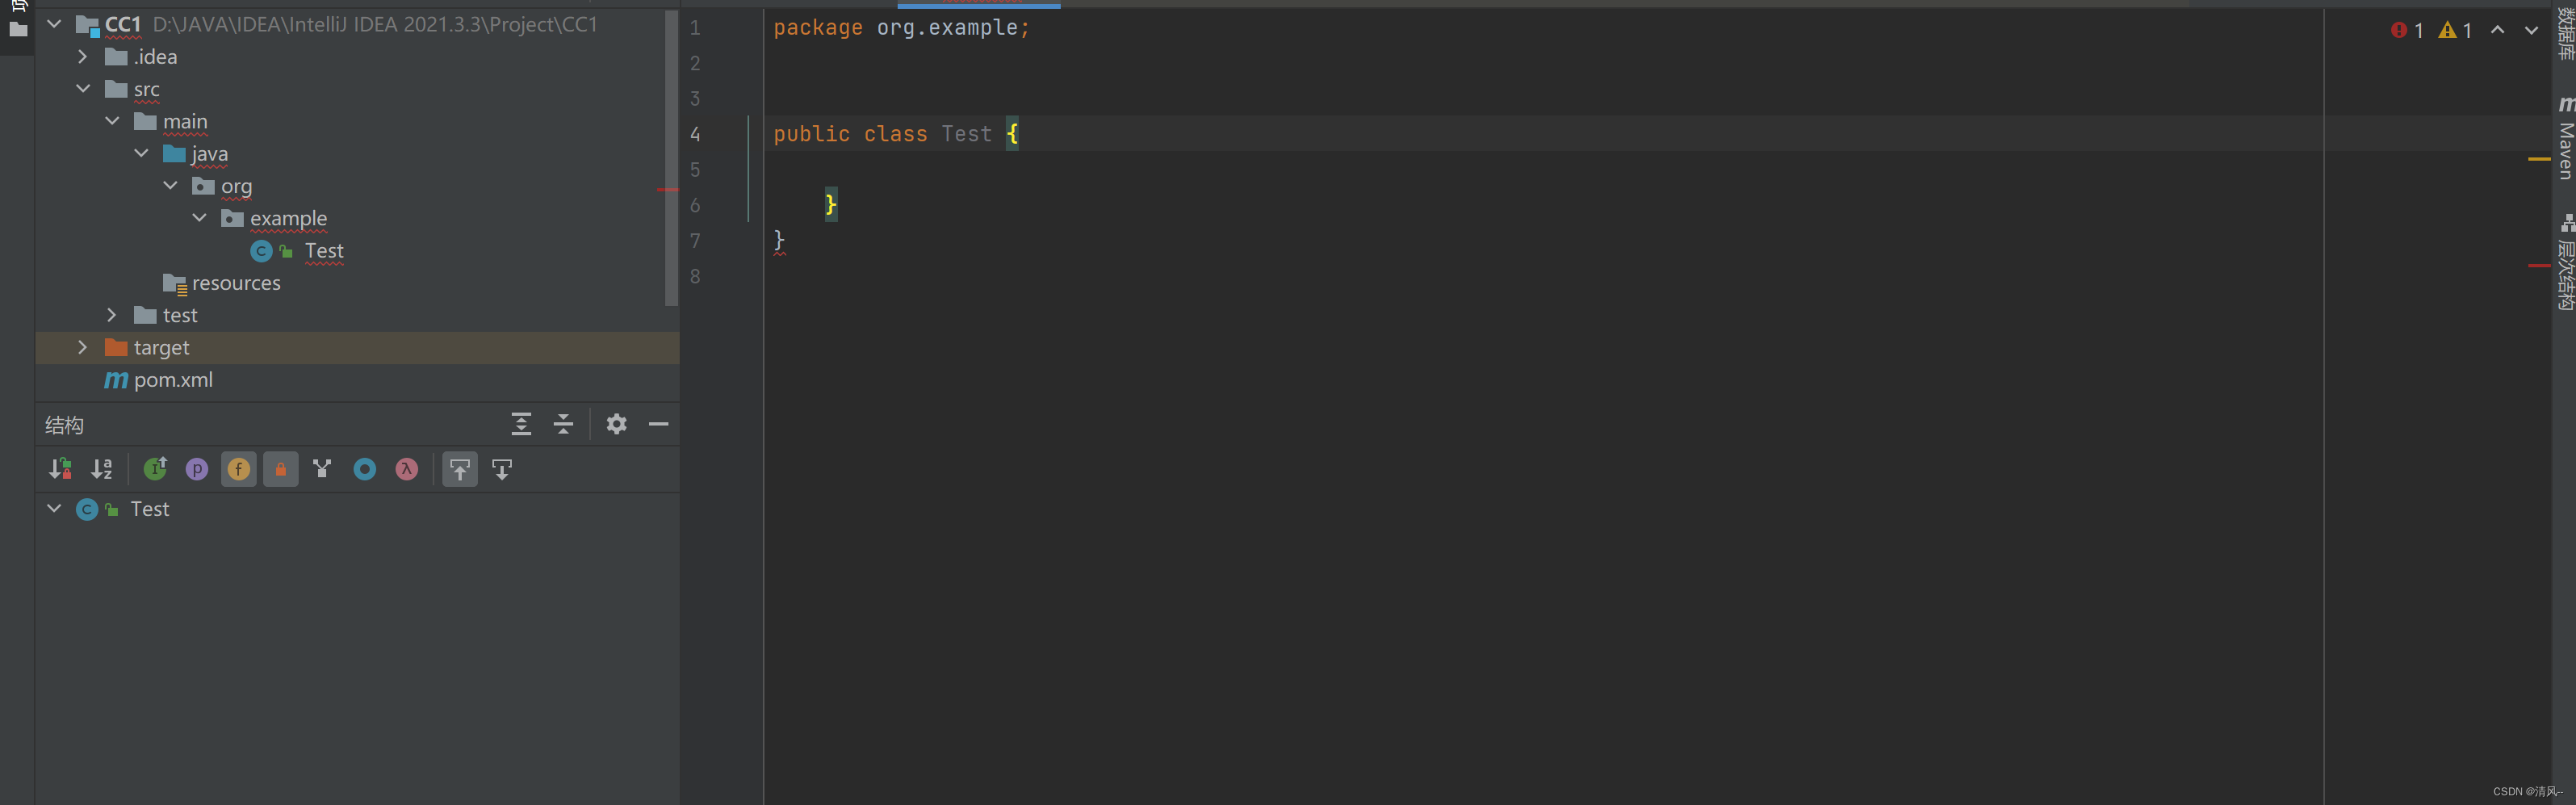The image size is (2576, 805).
Task: Toggle show lambdas pink lambda icon
Action: pos(407,469)
